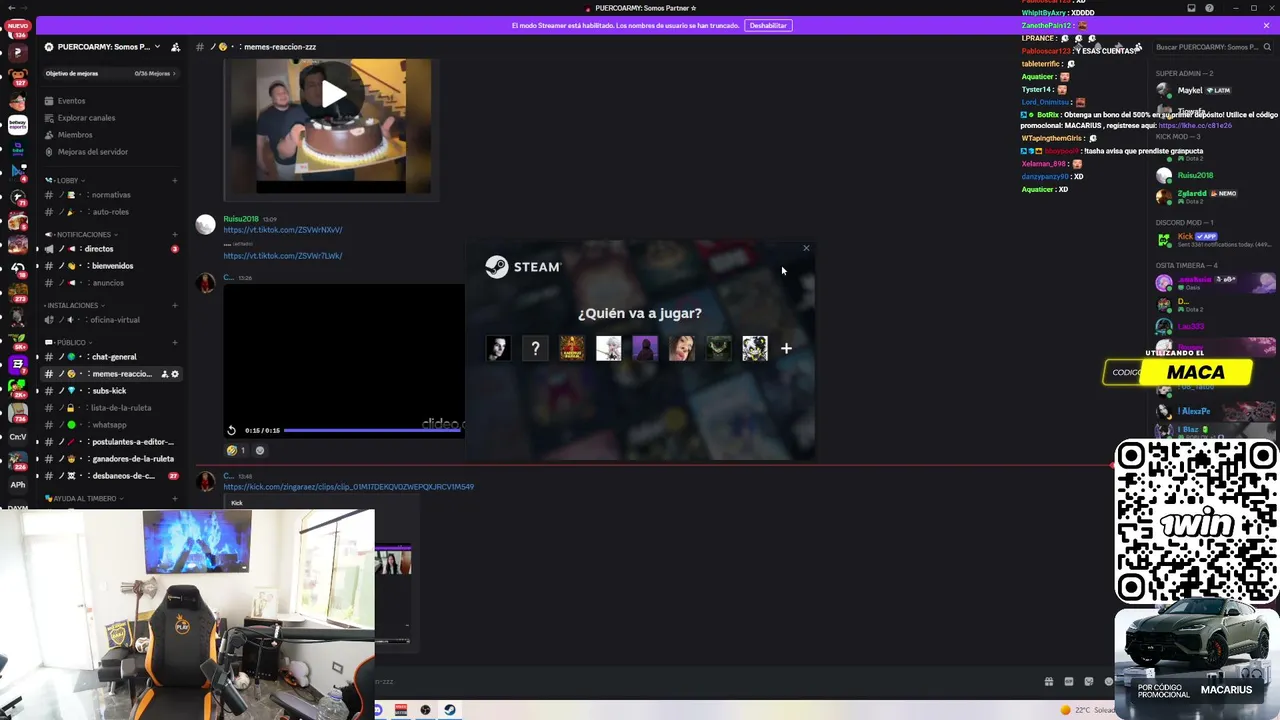Click the existing emoji reaction with count 1
1280x720 pixels.
(x=237, y=450)
